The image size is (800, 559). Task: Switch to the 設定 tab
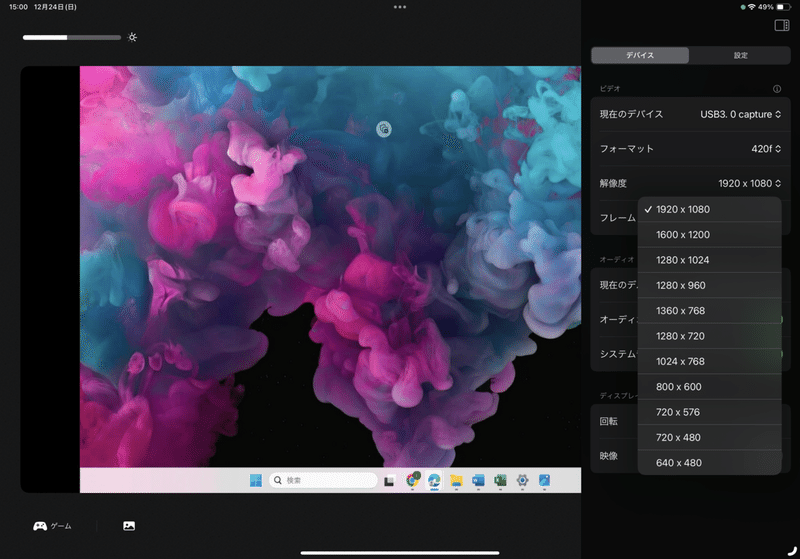click(x=740, y=55)
